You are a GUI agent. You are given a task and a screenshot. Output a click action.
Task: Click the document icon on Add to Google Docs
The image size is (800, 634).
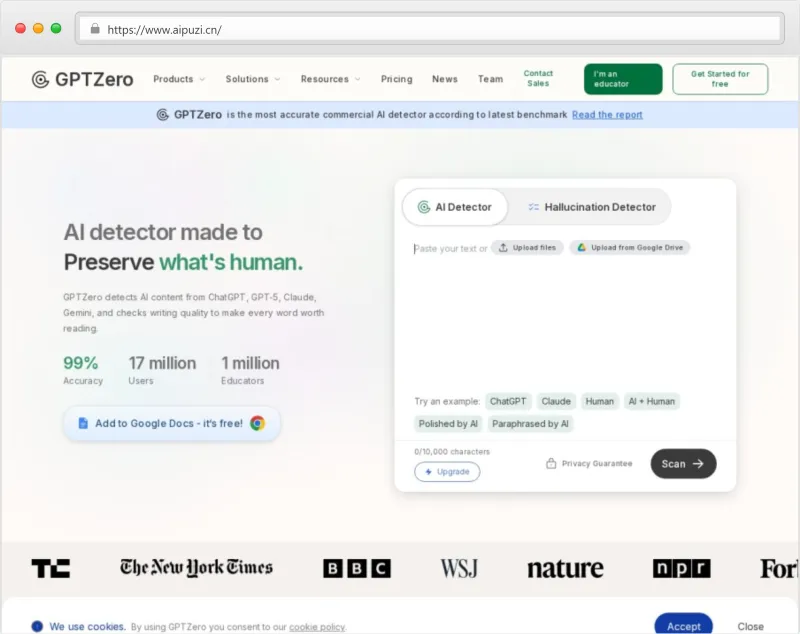point(83,423)
